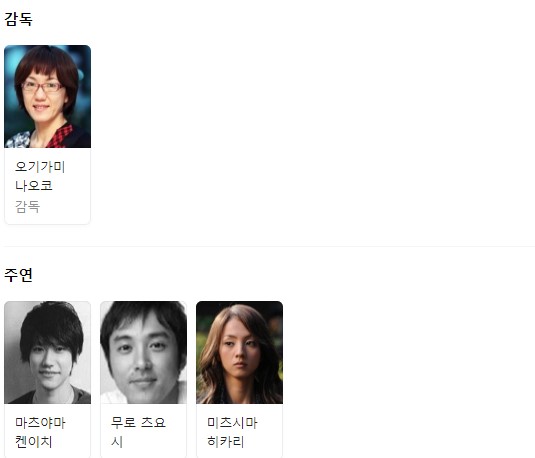Click the divider line between sections

[x=269, y=246]
